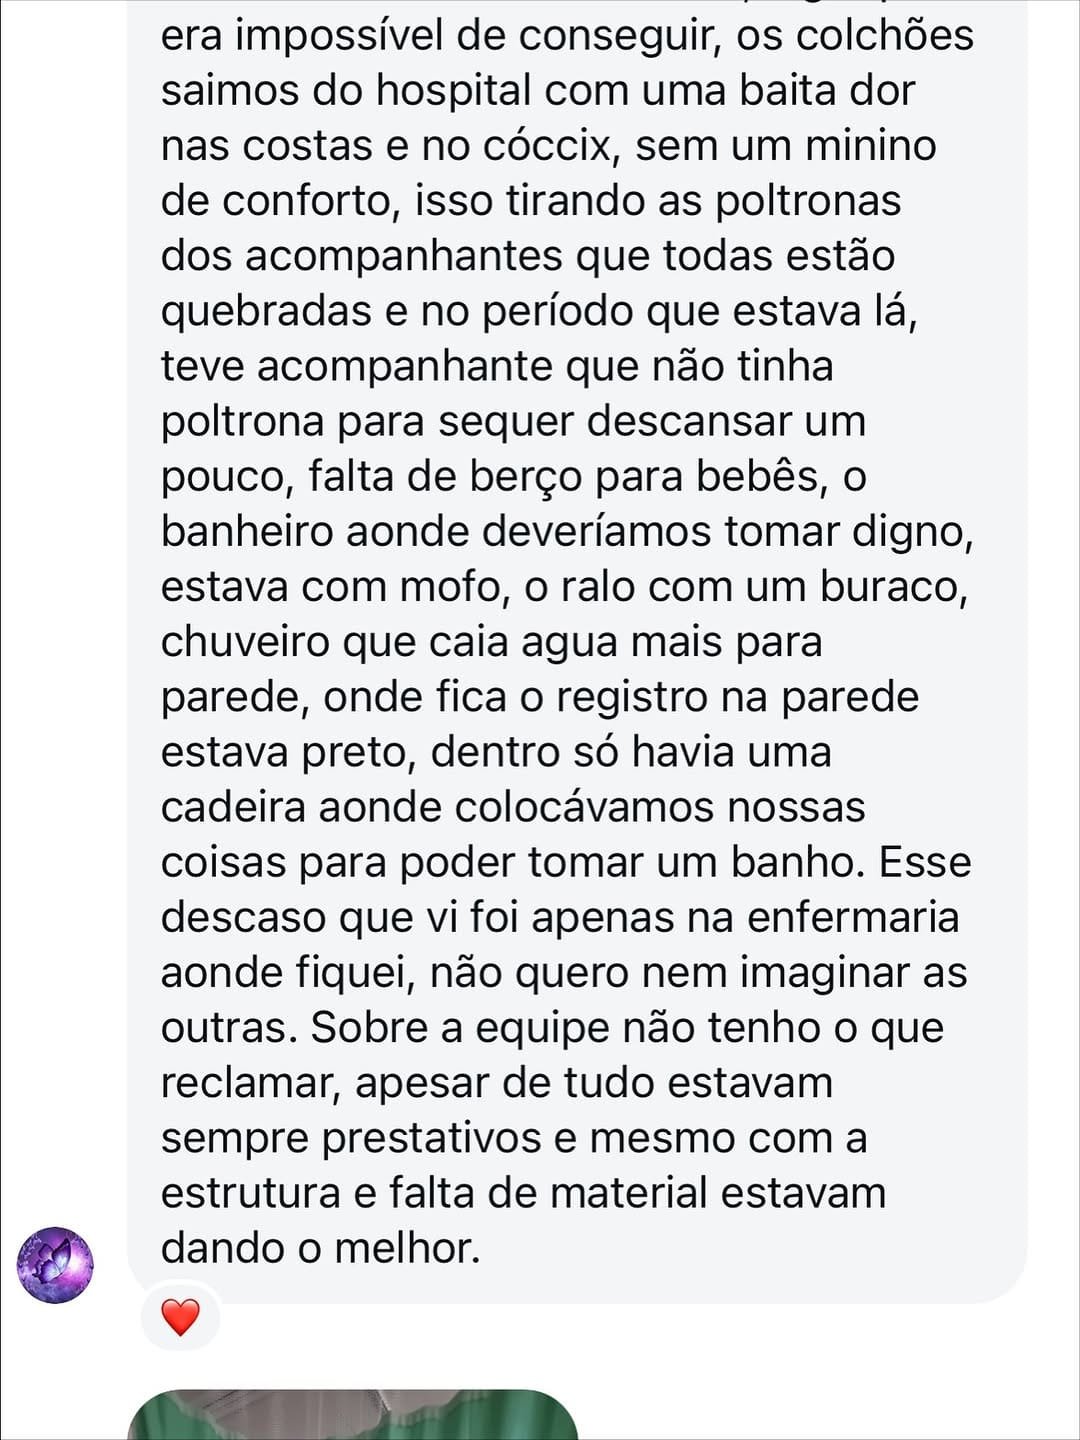Screen dimensions: 1080x1440
Task: Click the word "banheiro" in the message
Action: point(247,532)
